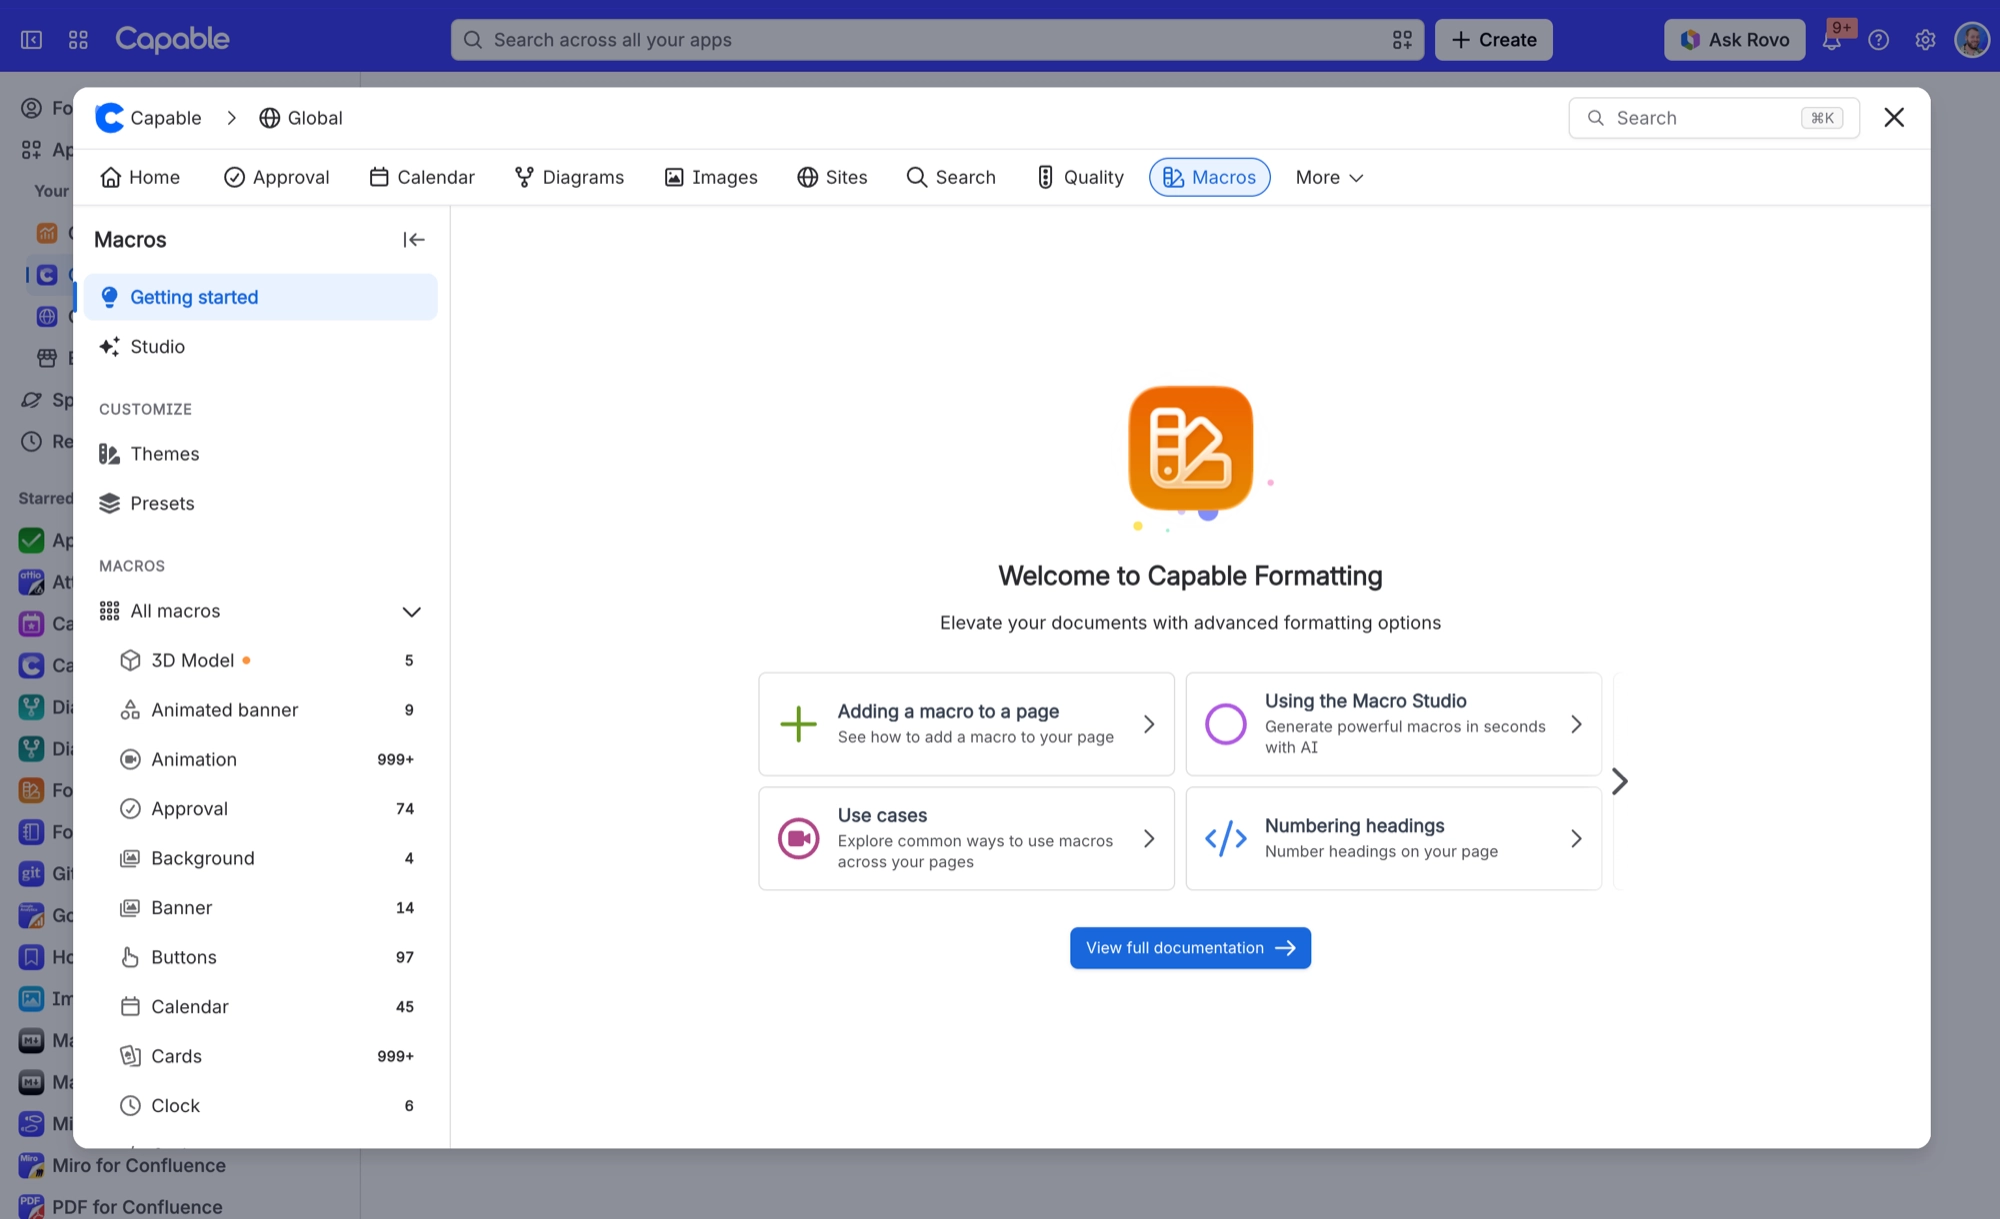The height and width of the screenshot is (1219, 2000).
Task: Open the Adding a macro to a page card
Action: pos(966,724)
